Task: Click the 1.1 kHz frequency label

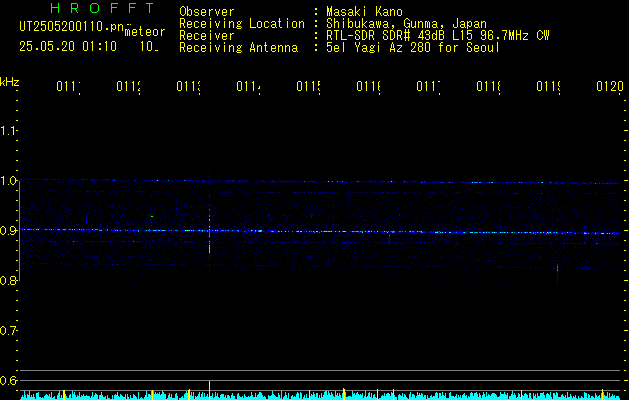Action: tap(8, 131)
